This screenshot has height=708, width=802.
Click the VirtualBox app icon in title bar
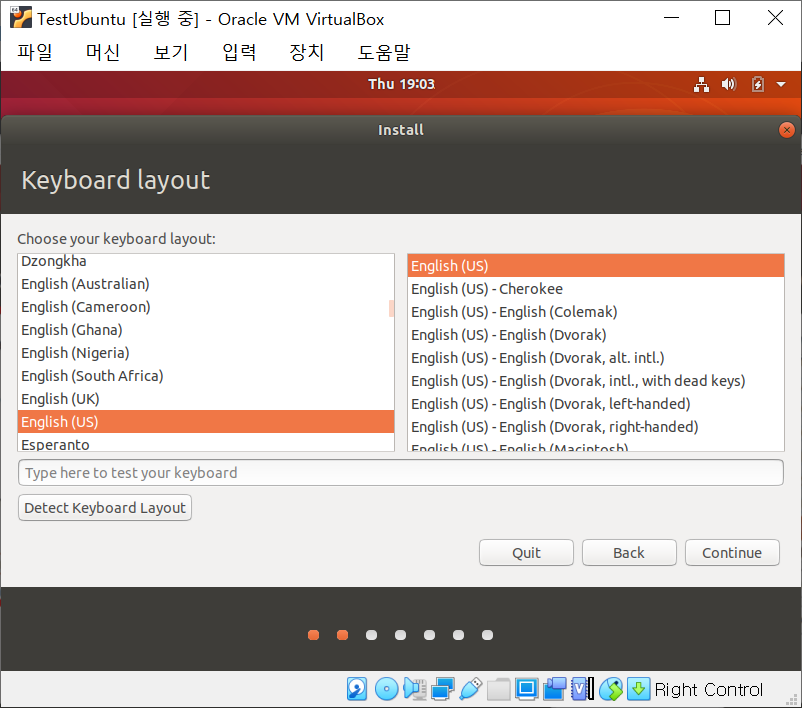(x=21, y=17)
